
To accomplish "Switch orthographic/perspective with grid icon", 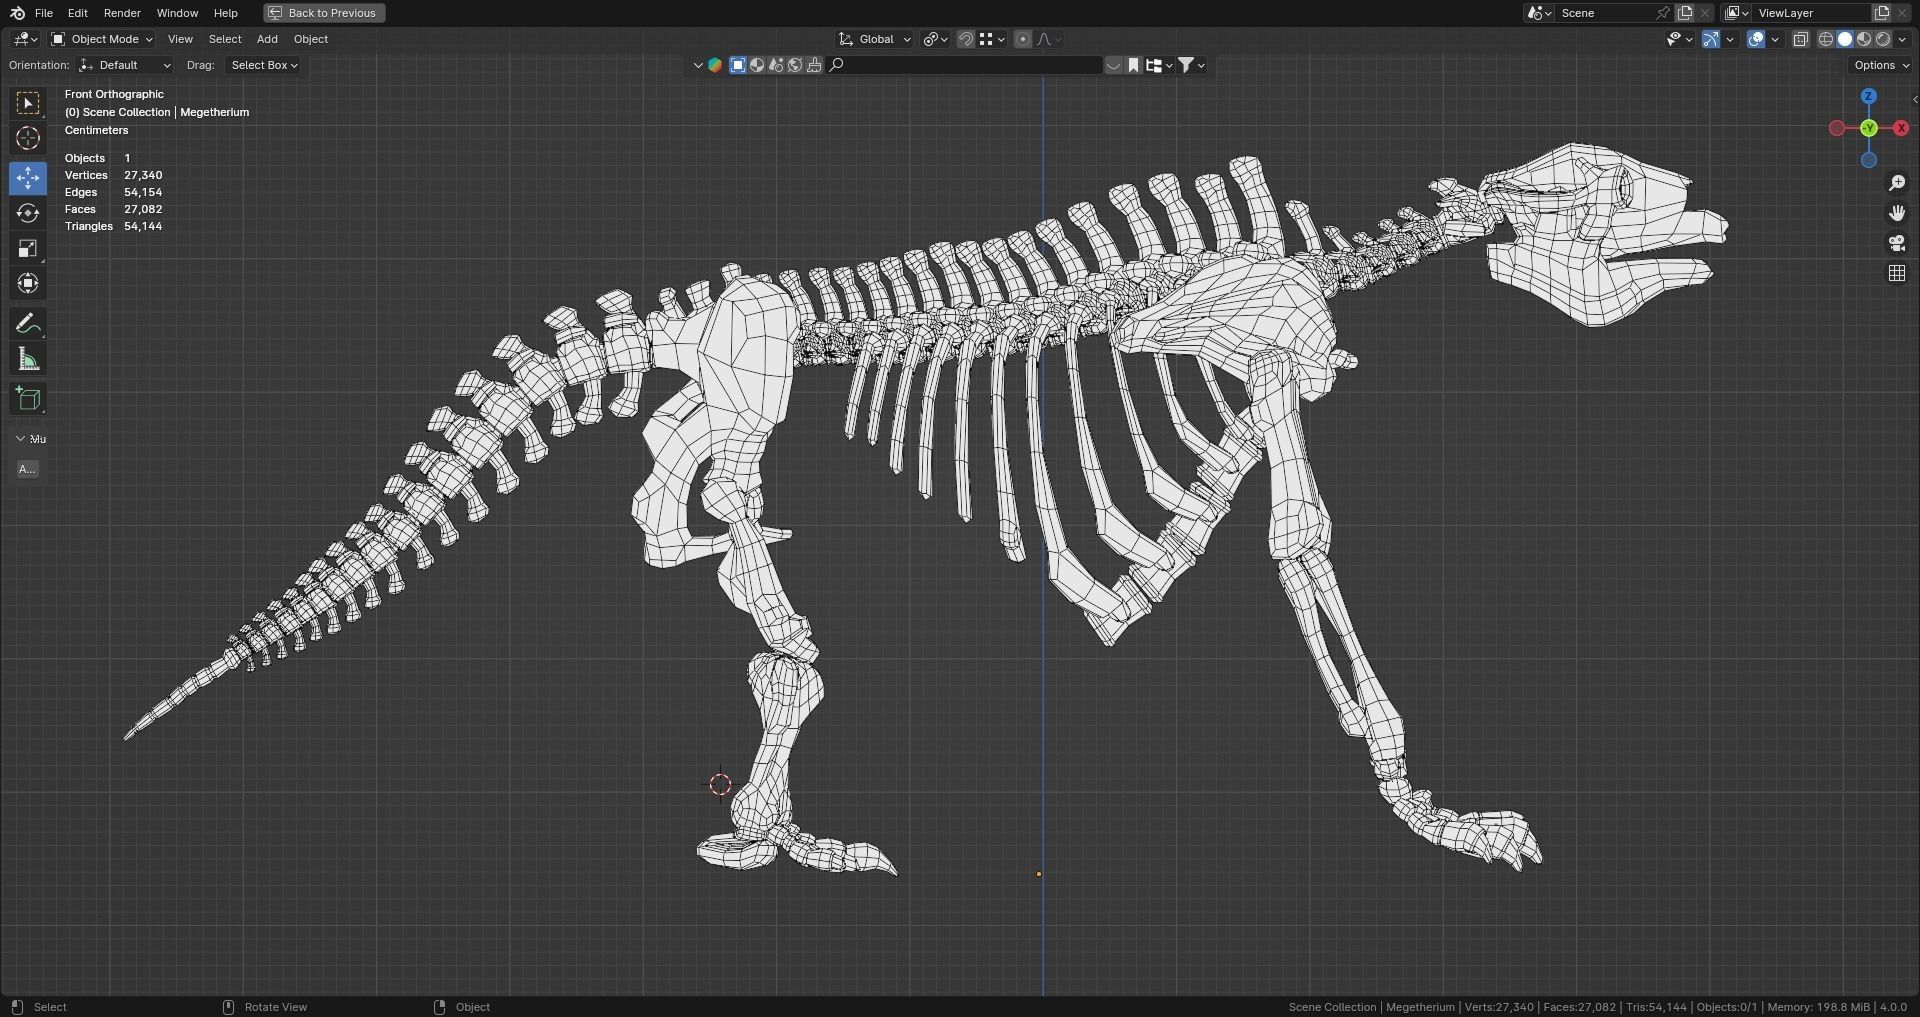I will tap(1896, 273).
